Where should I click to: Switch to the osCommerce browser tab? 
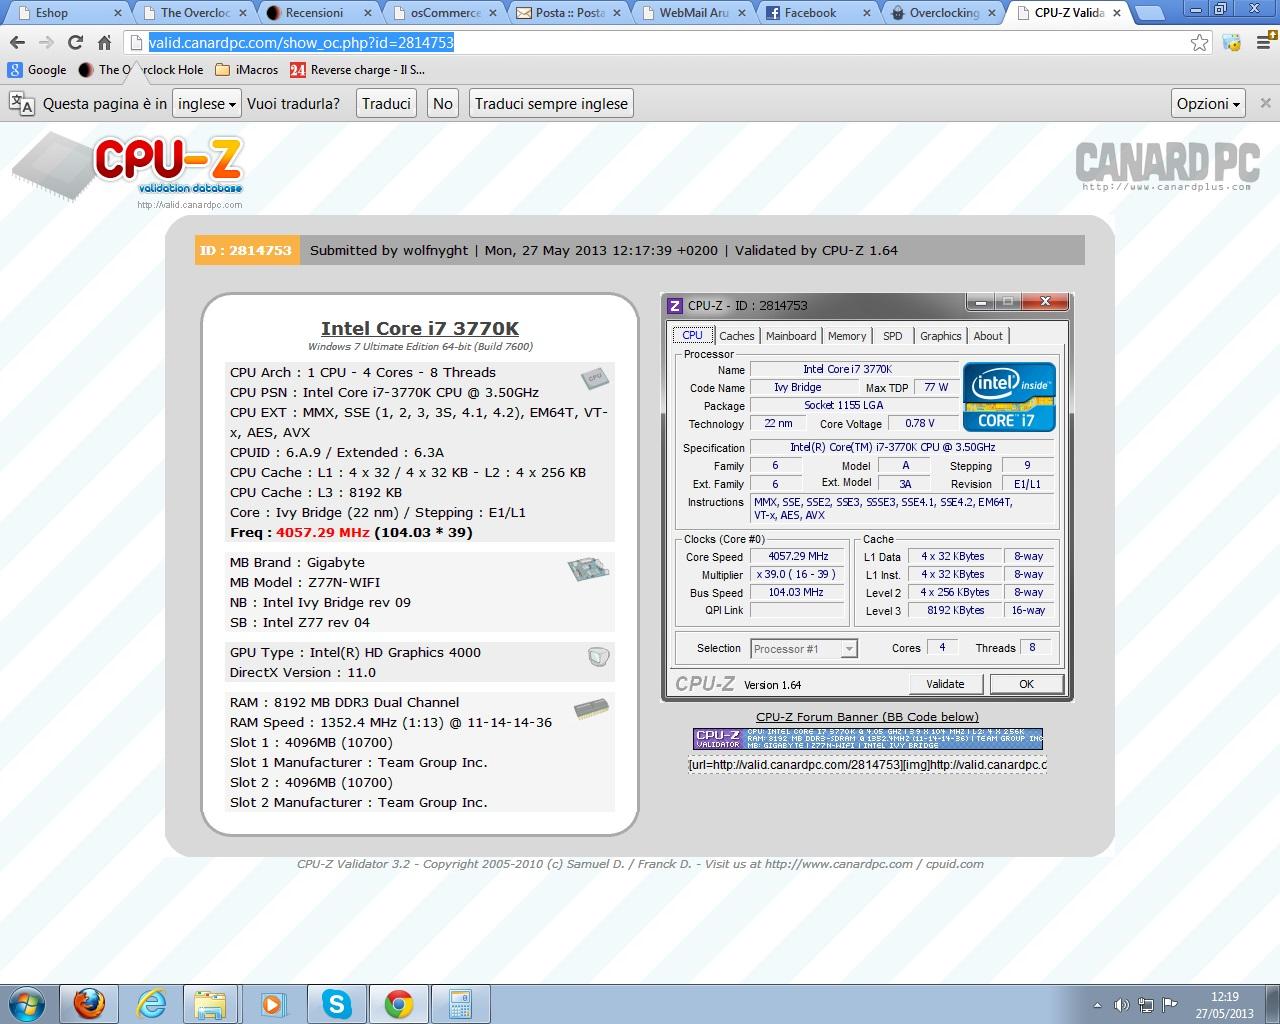(x=442, y=13)
